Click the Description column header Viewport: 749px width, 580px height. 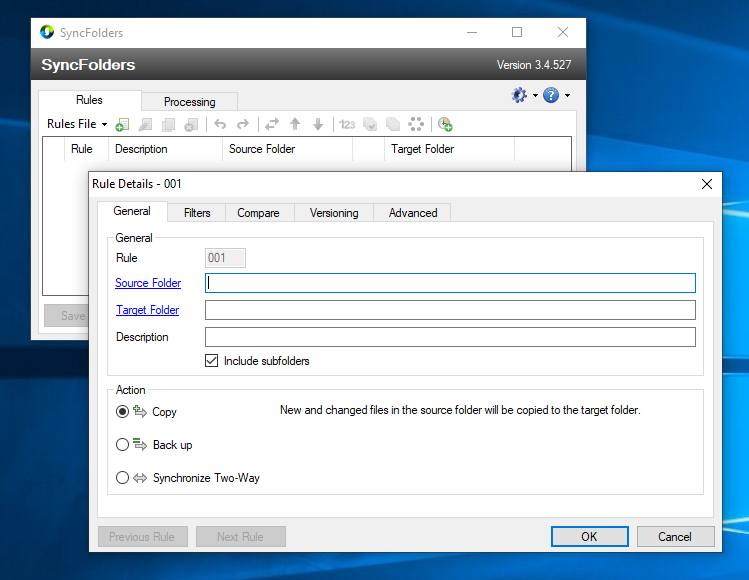pyautogui.click(x=165, y=149)
